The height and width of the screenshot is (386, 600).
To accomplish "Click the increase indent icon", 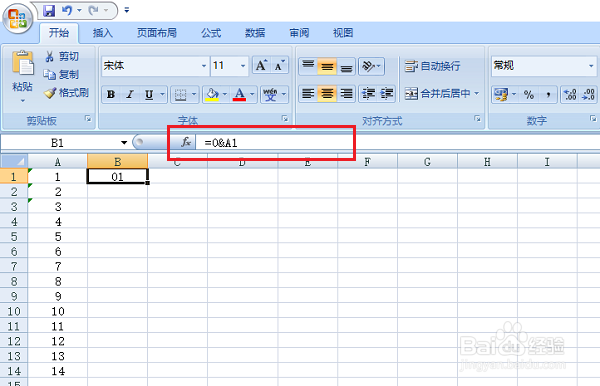I will [386, 94].
